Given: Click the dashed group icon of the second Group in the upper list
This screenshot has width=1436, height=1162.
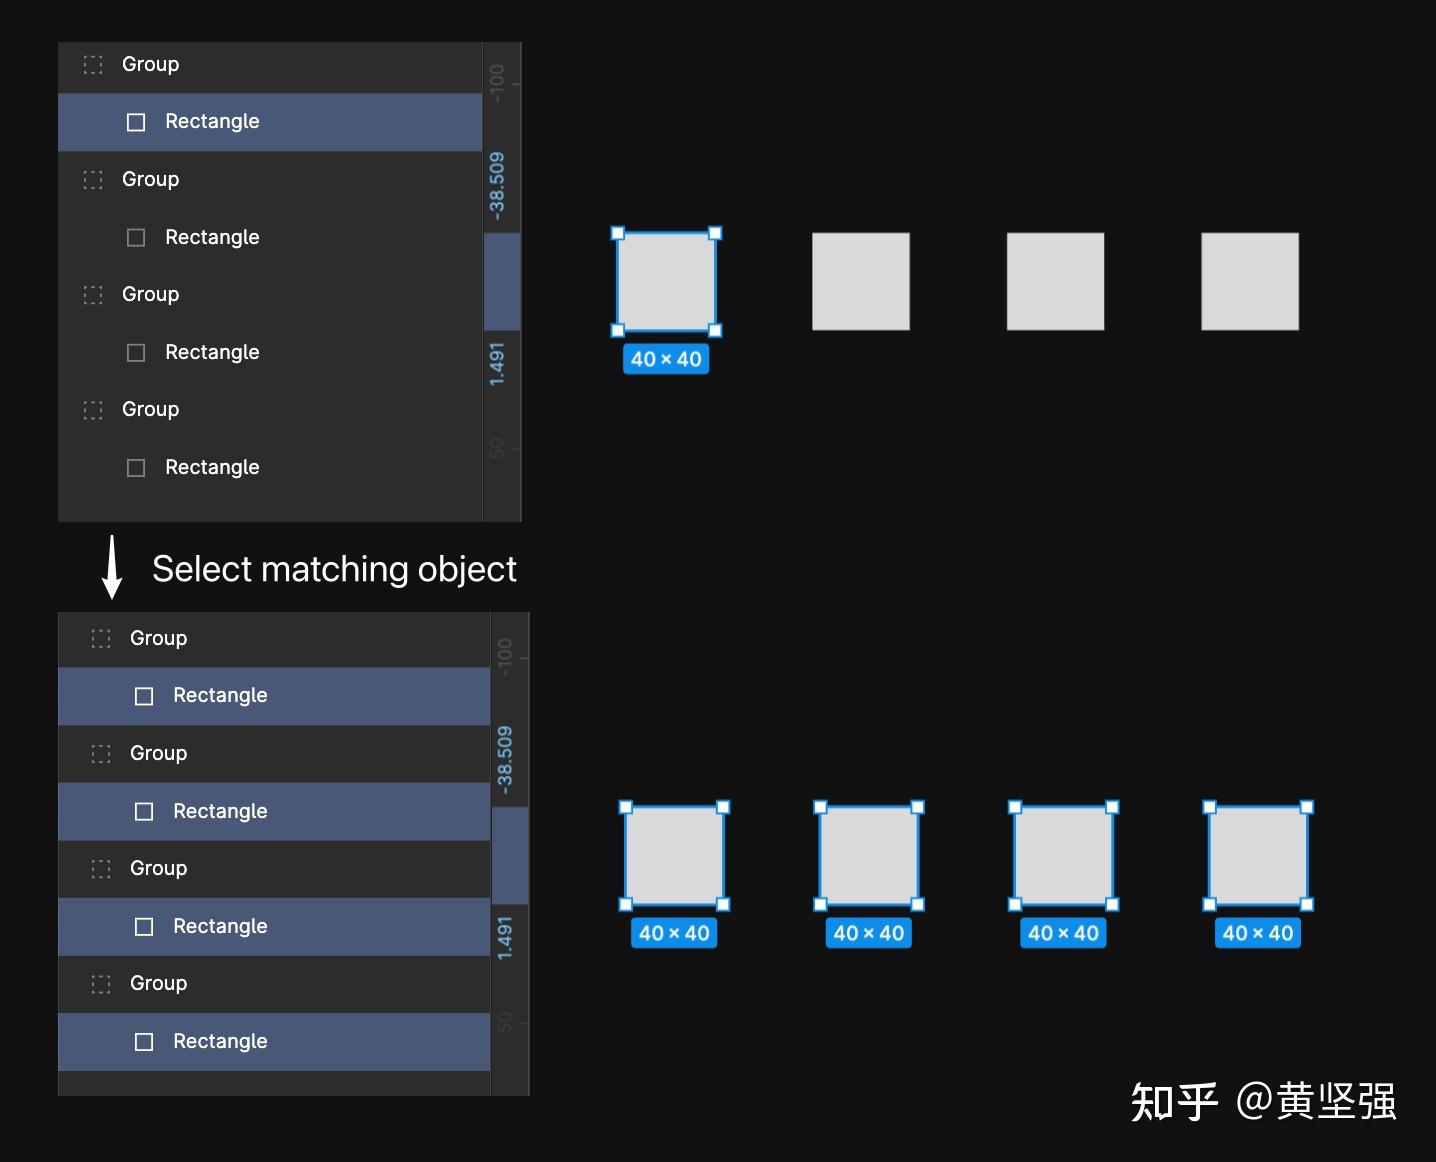Looking at the screenshot, I should coord(93,180).
